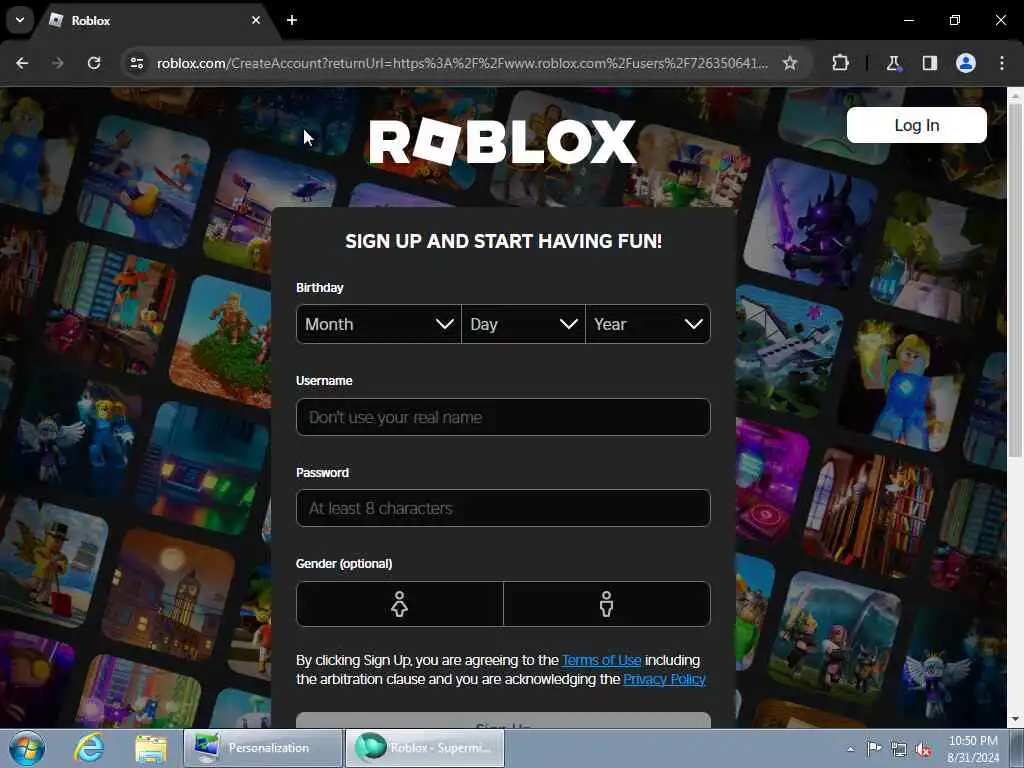1024x768 pixels.
Task: Click the Log In button
Action: 916,125
